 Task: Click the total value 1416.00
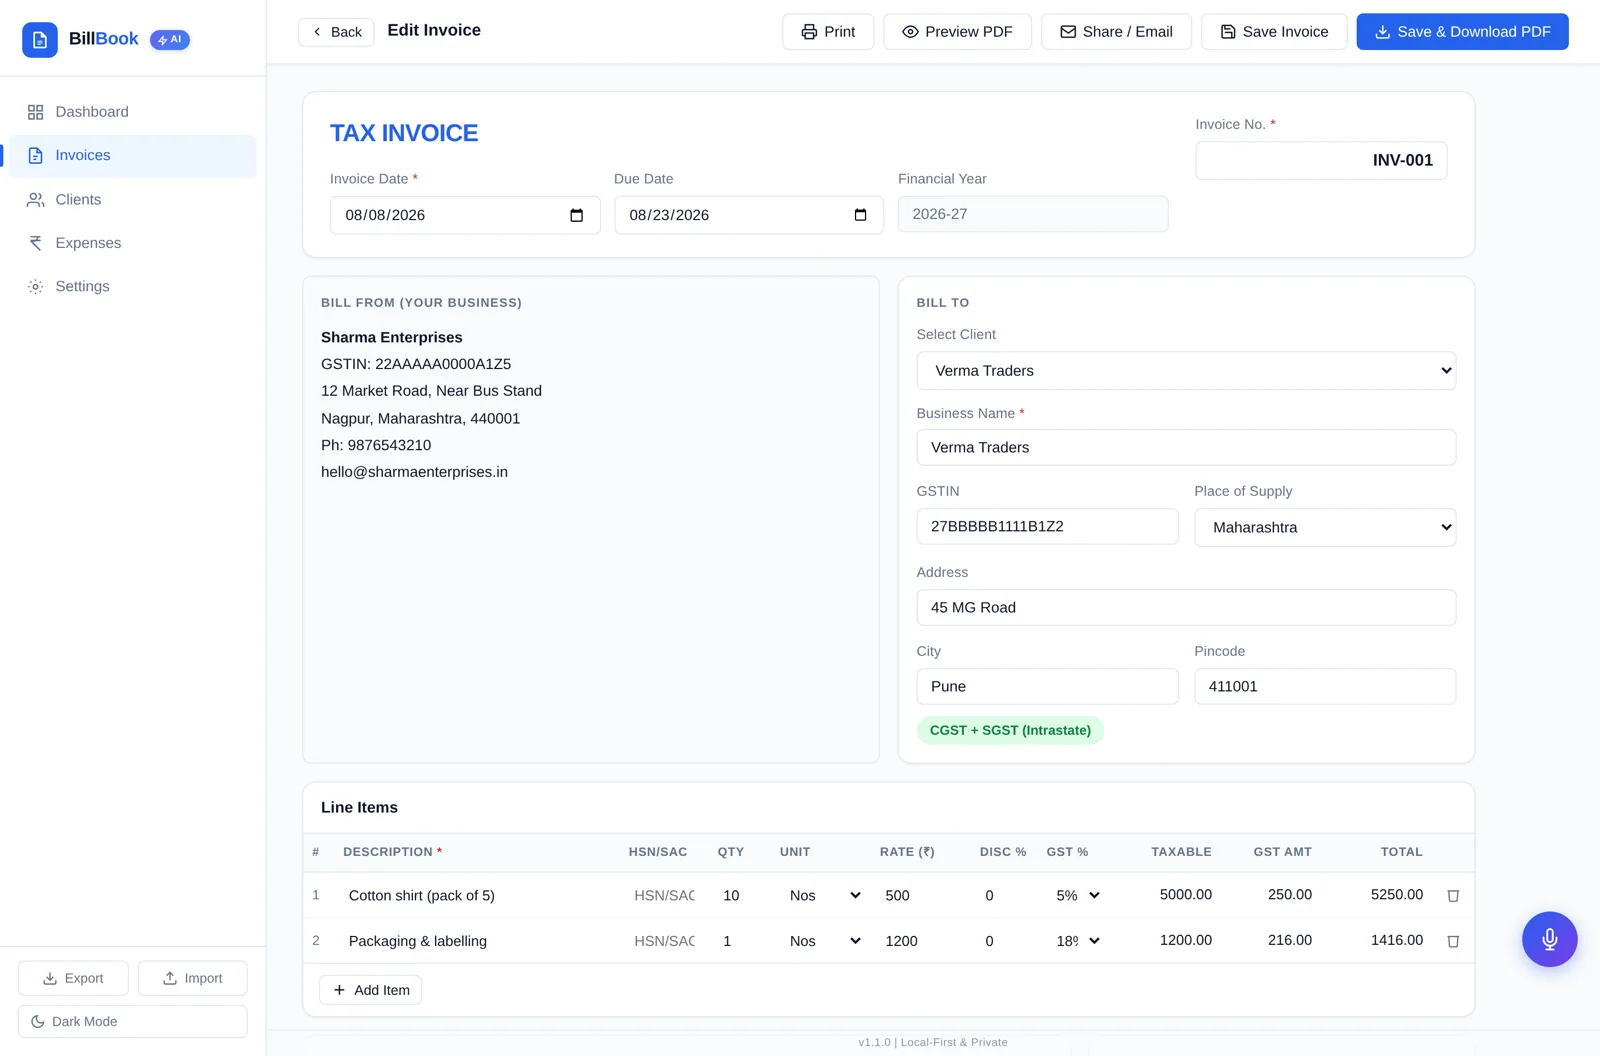[x=1396, y=940]
